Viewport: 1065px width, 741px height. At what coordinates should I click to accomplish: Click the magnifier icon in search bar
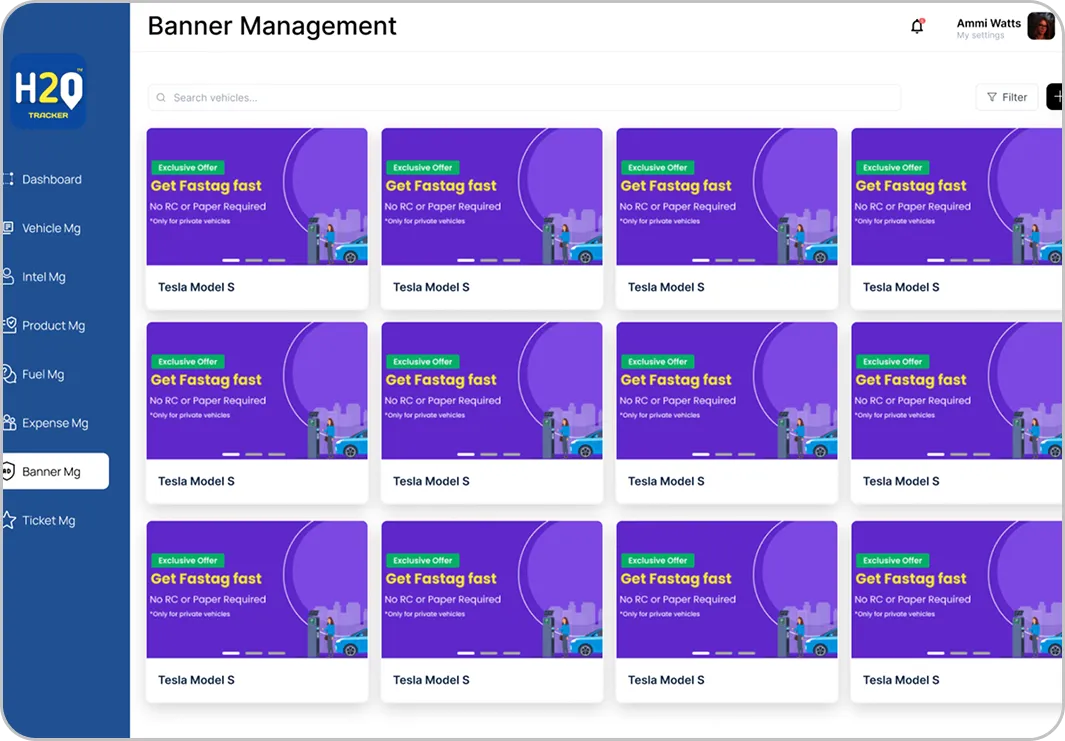click(x=161, y=98)
